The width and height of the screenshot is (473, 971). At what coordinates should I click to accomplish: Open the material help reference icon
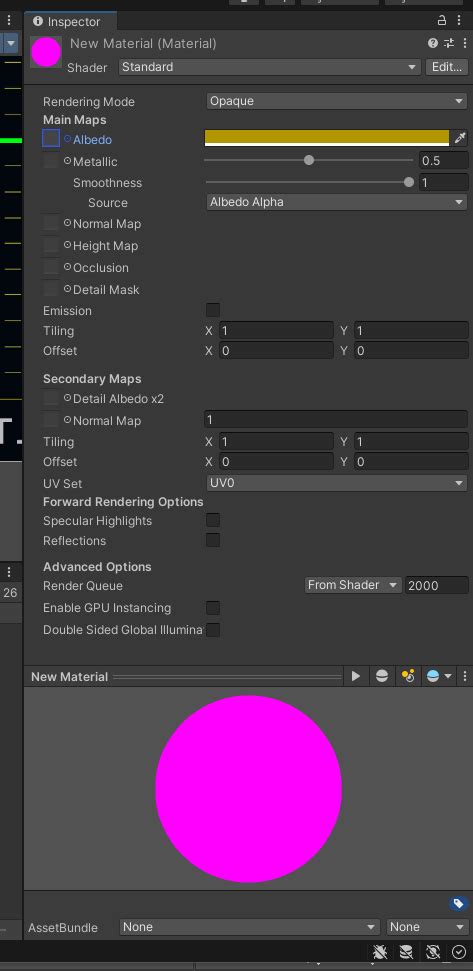coord(433,43)
